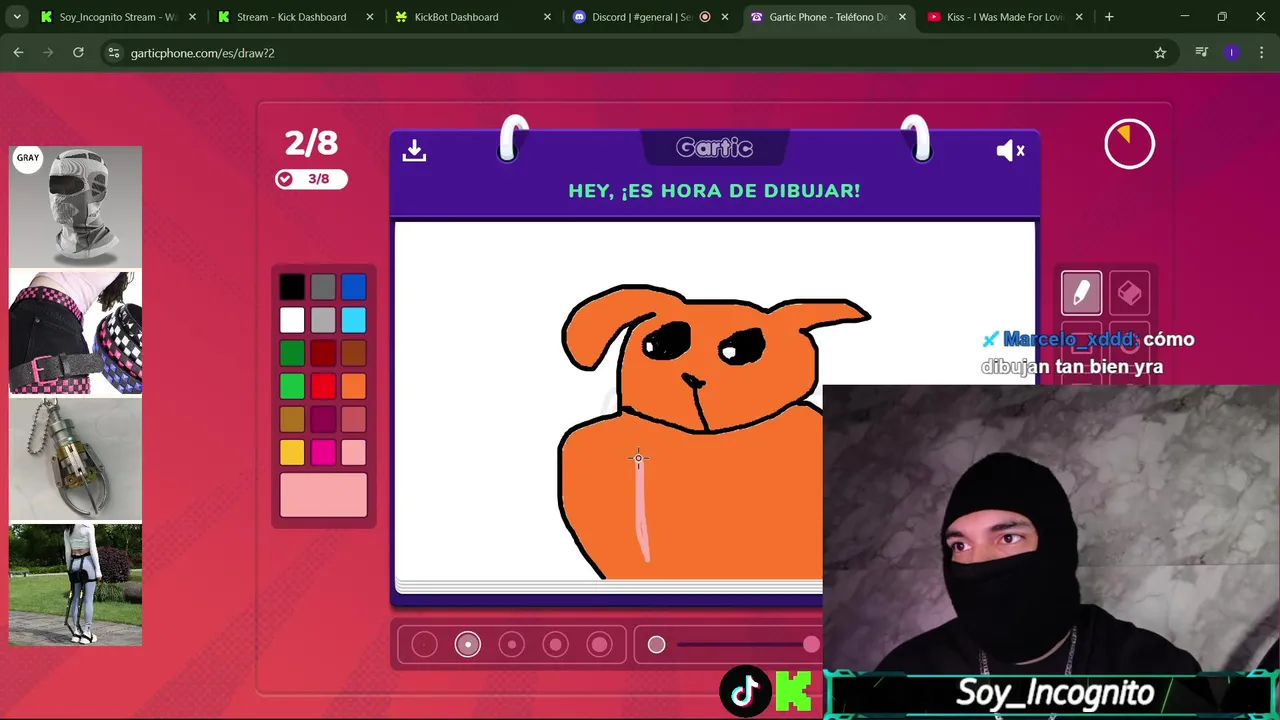Image resolution: width=1280 pixels, height=720 pixels.
Task: Open a new browser tab
Action: click(1109, 17)
